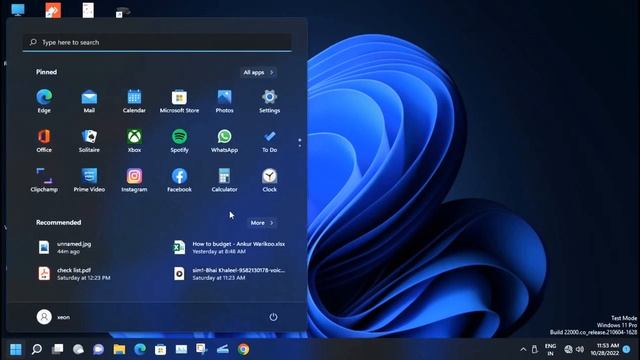Open Settings from pinned apps

269,101
